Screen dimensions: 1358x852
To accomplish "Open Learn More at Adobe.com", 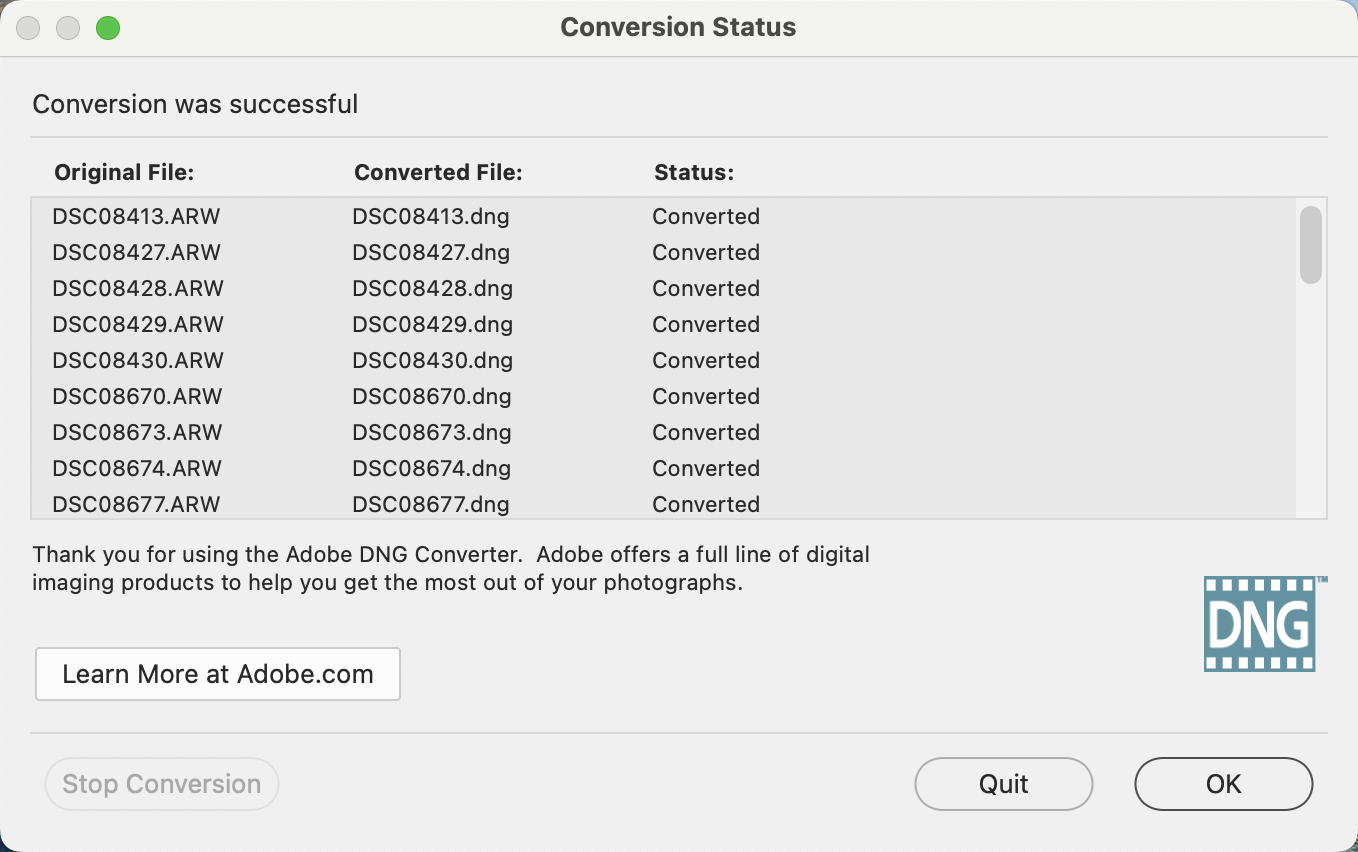I will [x=218, y=674].
